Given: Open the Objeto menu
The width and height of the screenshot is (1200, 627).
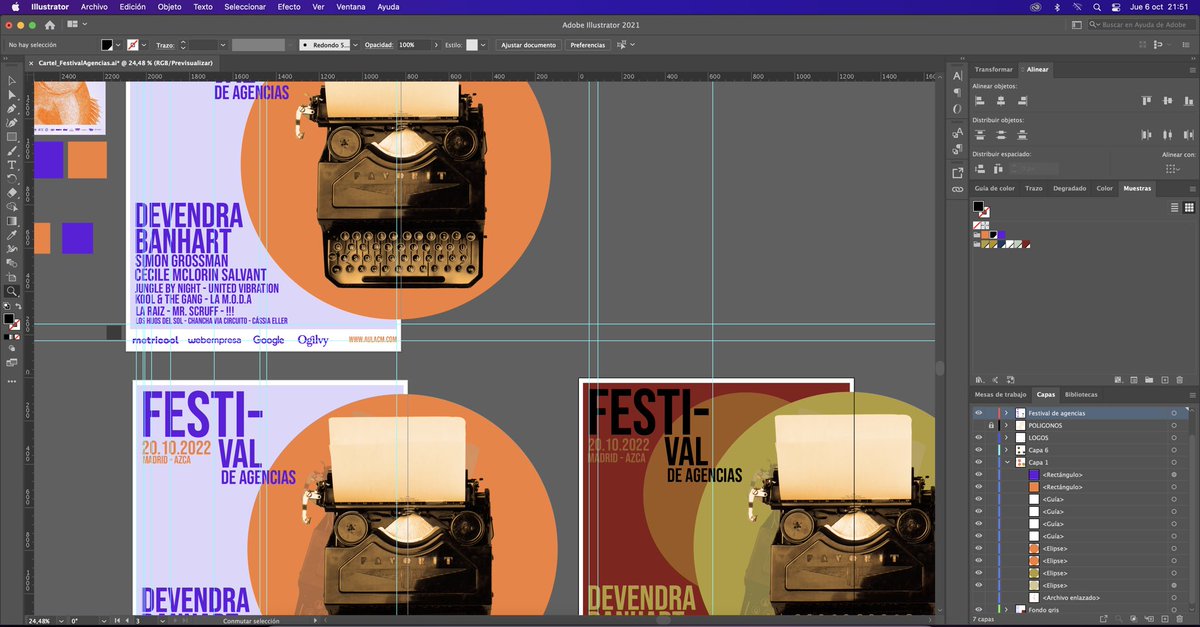Looking at the screenshot, I should tap(170, 6).
